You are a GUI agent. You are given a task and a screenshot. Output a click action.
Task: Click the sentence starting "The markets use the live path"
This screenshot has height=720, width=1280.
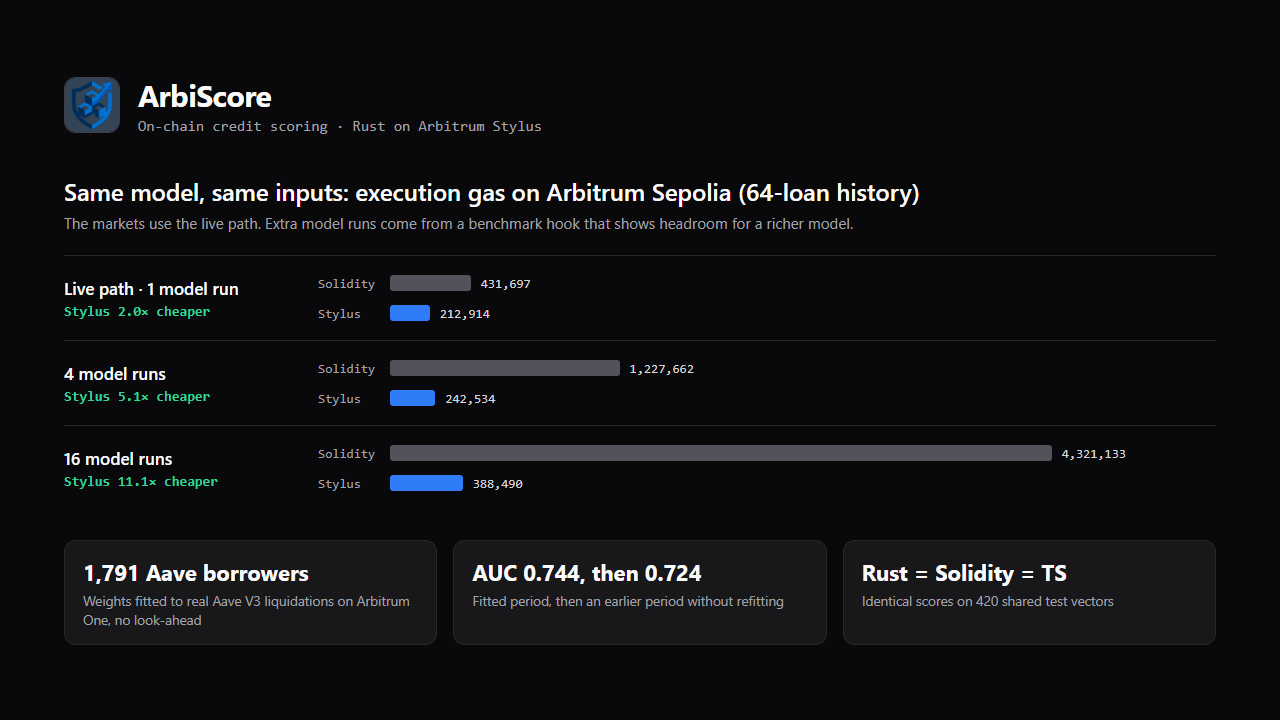pyautogui.click(x=458, y=224)
